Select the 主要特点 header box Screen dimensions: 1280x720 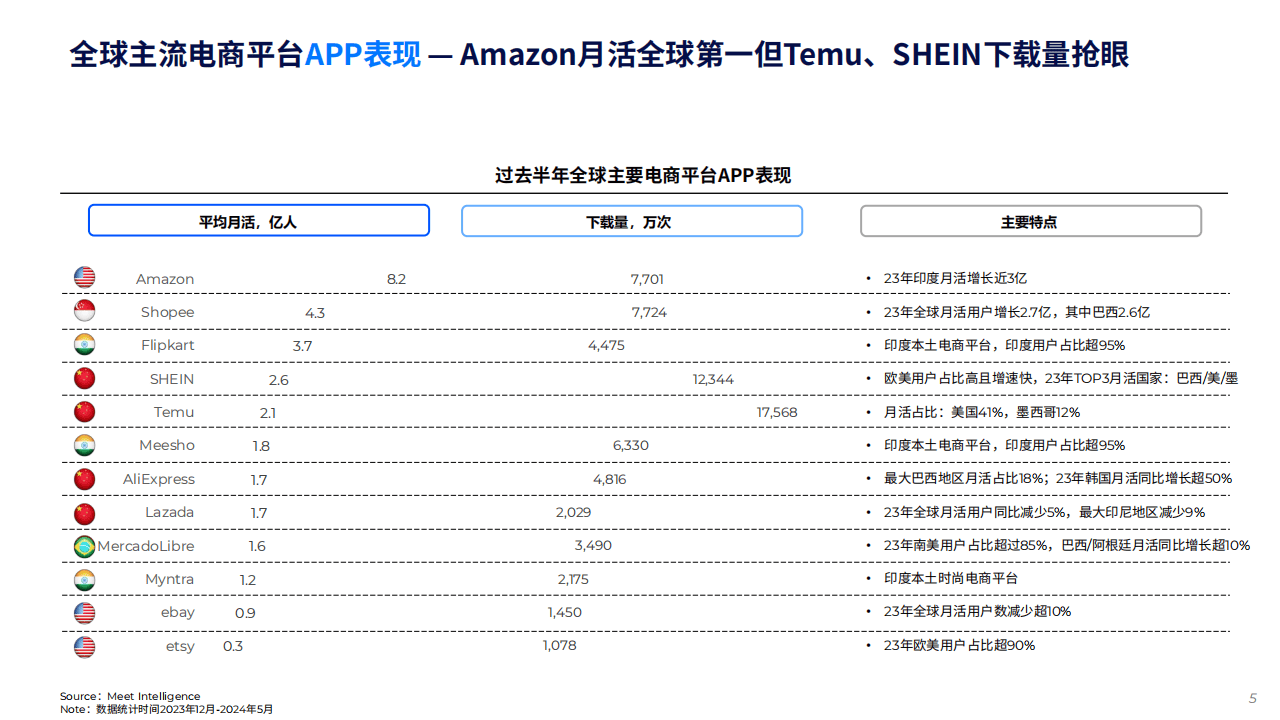coord(1031,221)
